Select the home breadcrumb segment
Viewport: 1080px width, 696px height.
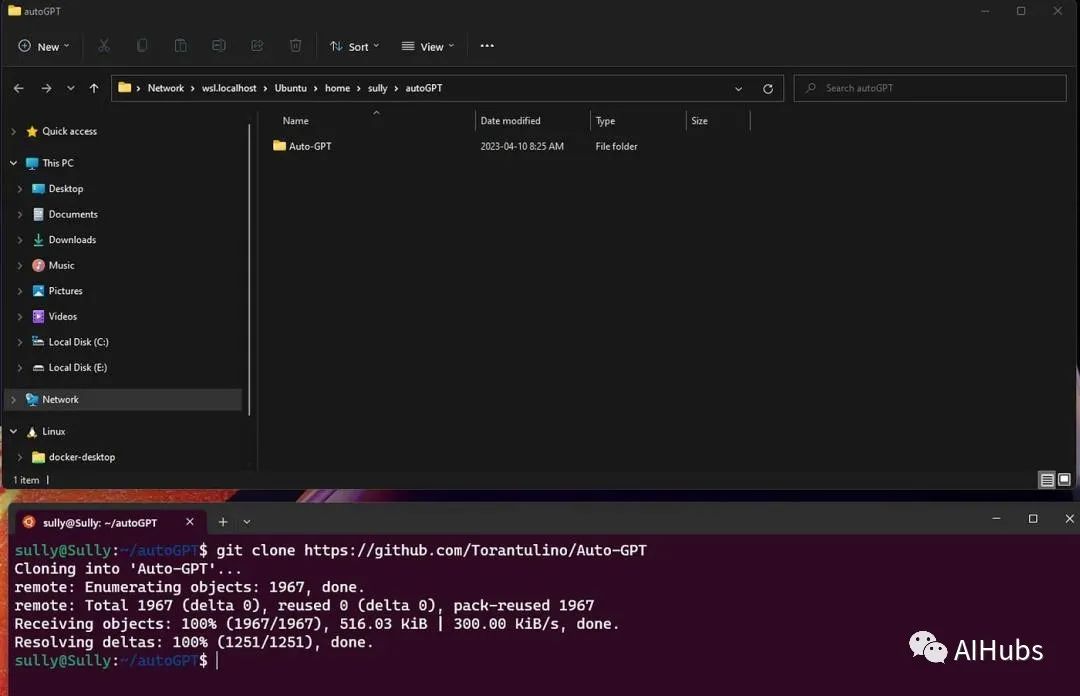(x=338, y=88)
